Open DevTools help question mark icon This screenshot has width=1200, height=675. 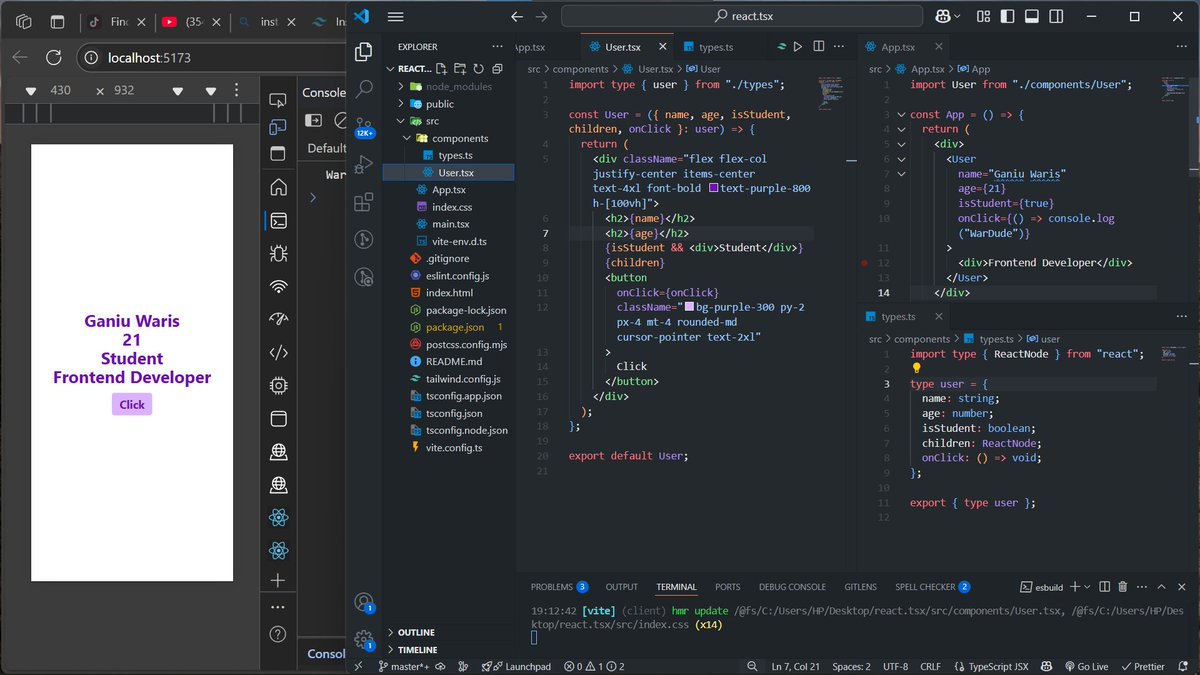pyautogui.click(x=278, y=634)
